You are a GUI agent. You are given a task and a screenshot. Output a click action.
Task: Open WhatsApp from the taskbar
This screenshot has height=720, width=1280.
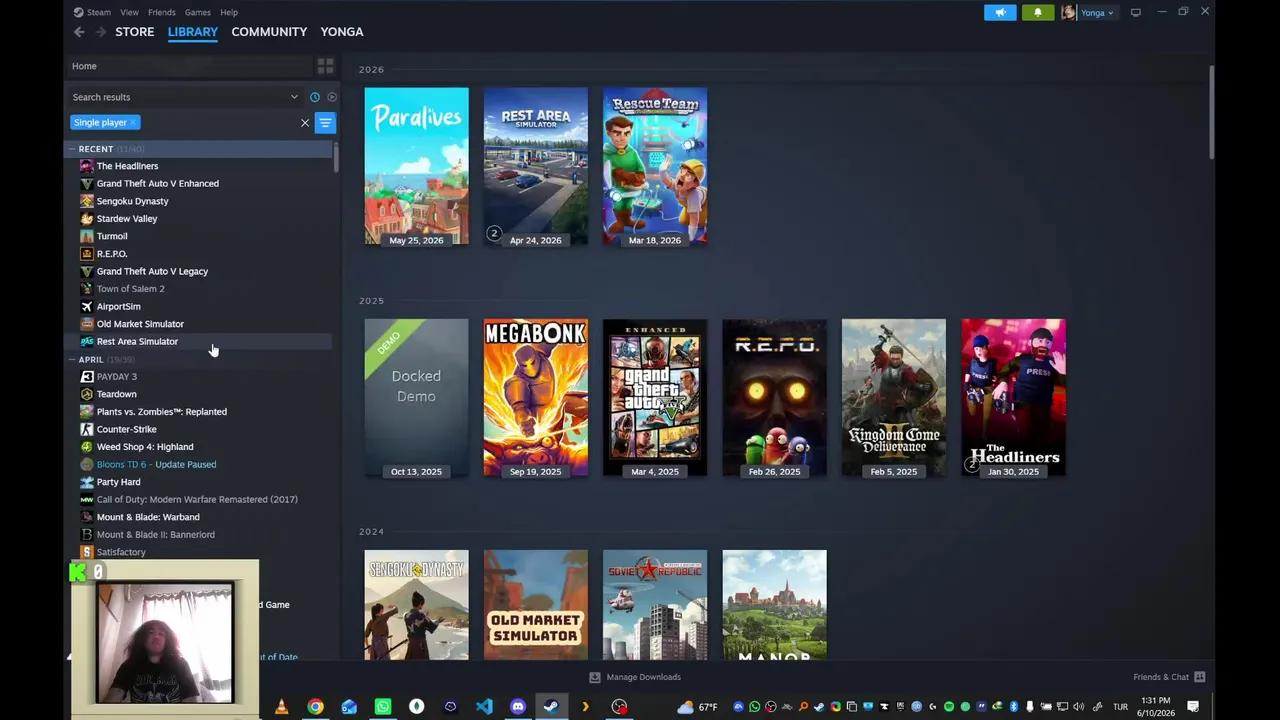point(383,707)
